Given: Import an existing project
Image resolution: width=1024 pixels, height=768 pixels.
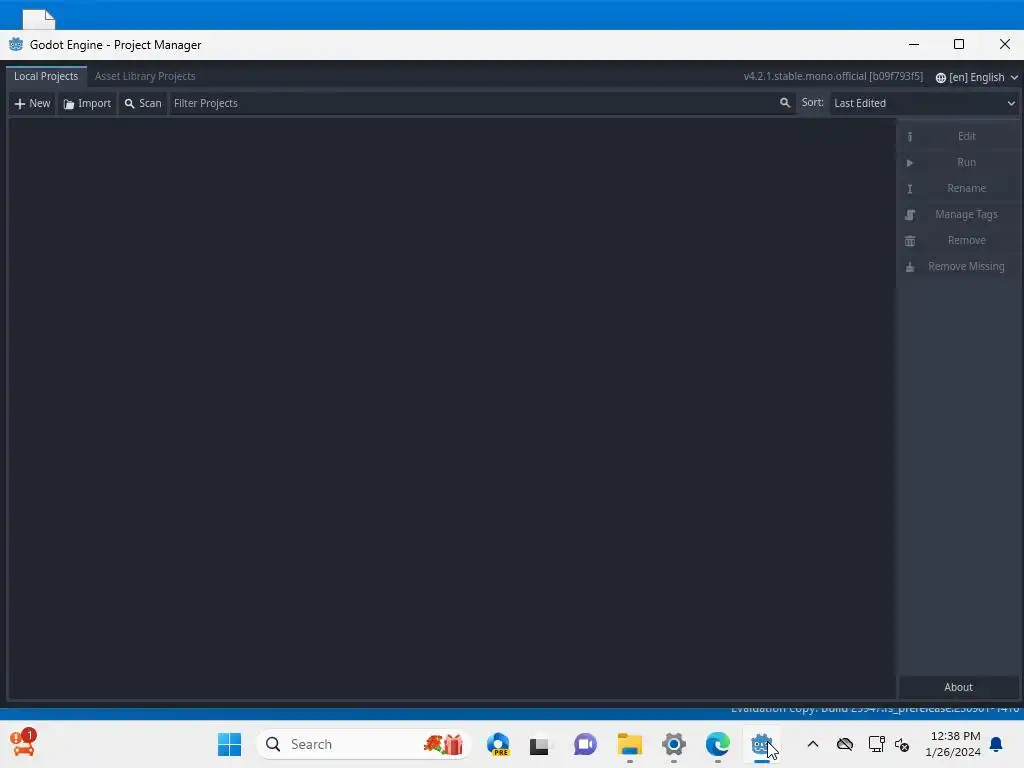Looking at the screenshot, I should click(87, 103).
